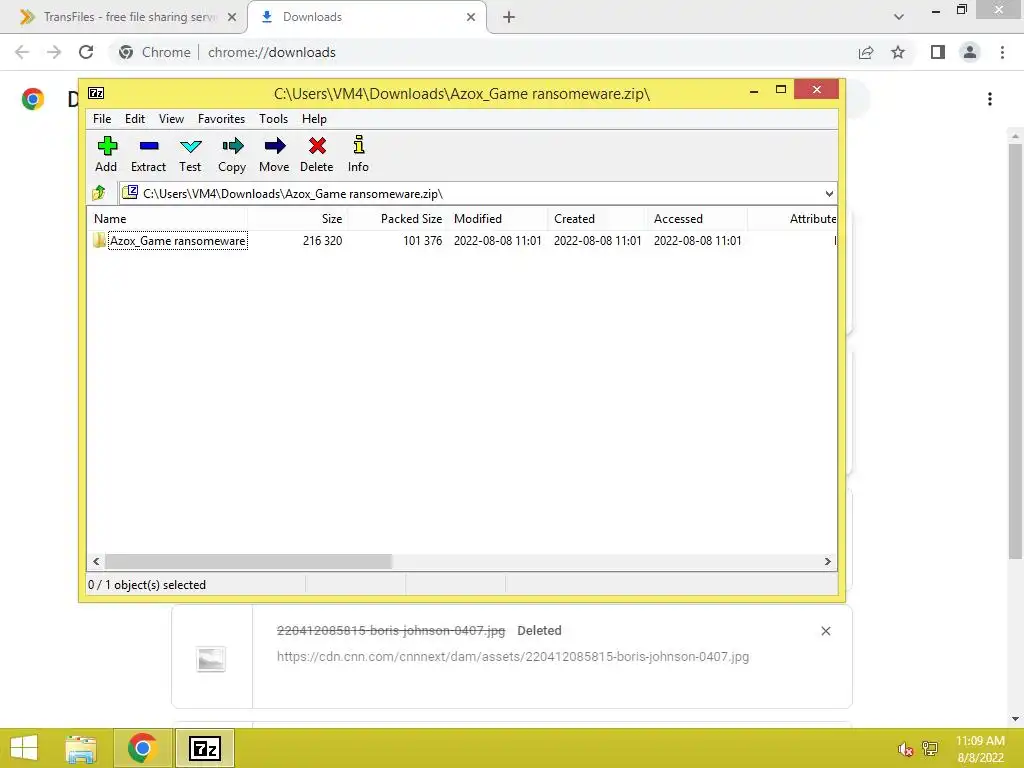Open File Explorer from taskbar
1024x768 pixels.
81,748
